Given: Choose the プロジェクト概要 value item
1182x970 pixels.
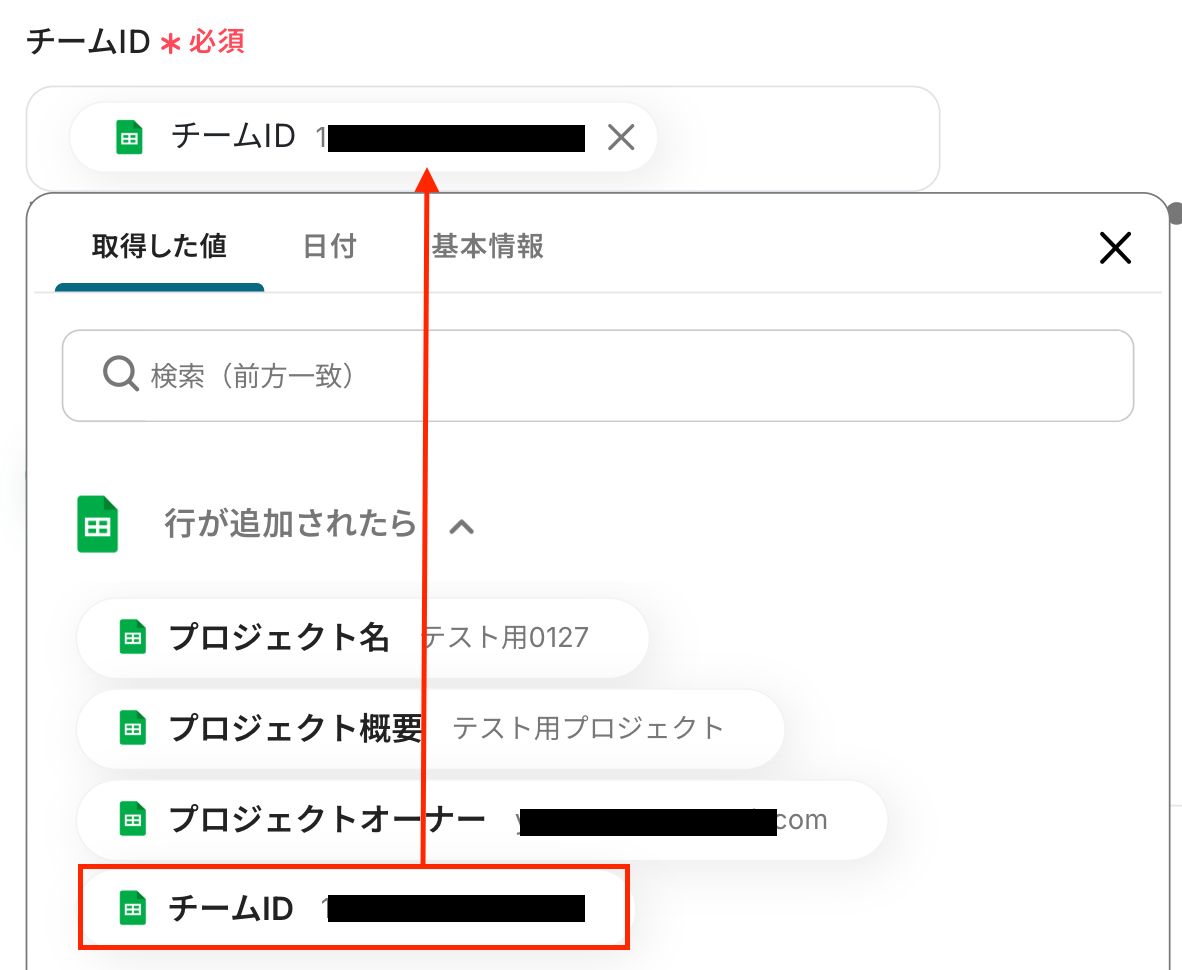Looking at the screenshot, I should click(x=430, y=729).
